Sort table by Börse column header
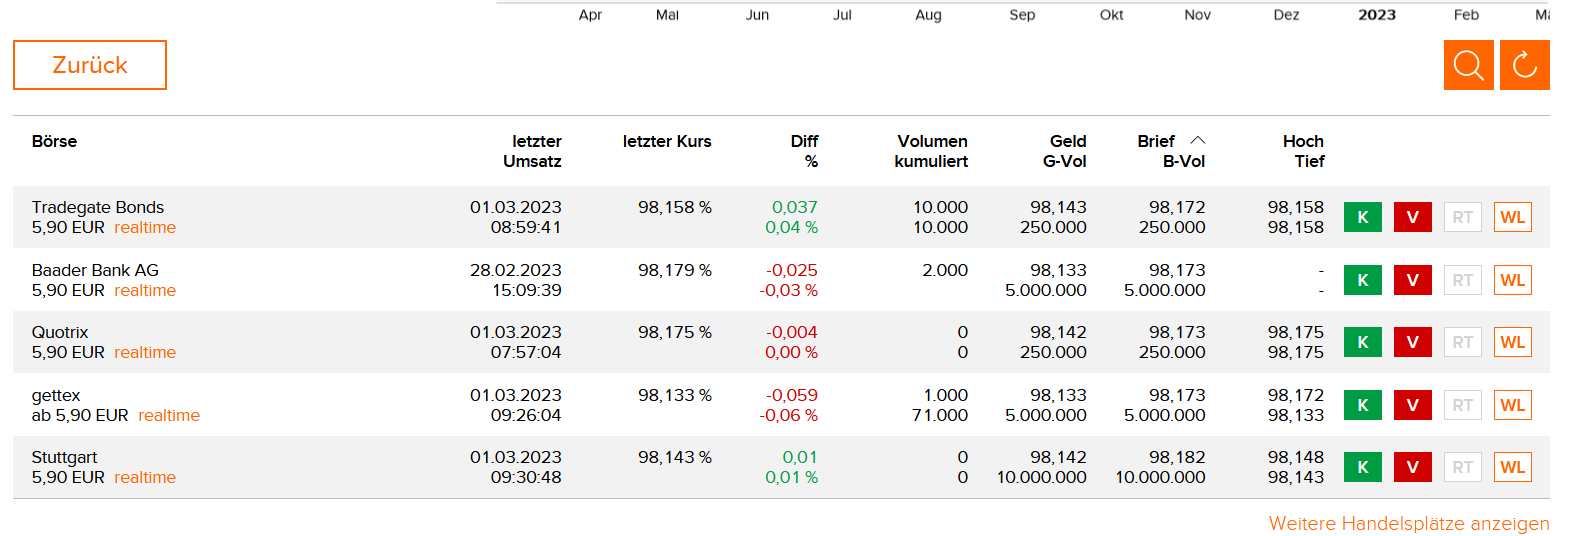The height and width of the screenshot is (536, 1588). click(54, 141)
